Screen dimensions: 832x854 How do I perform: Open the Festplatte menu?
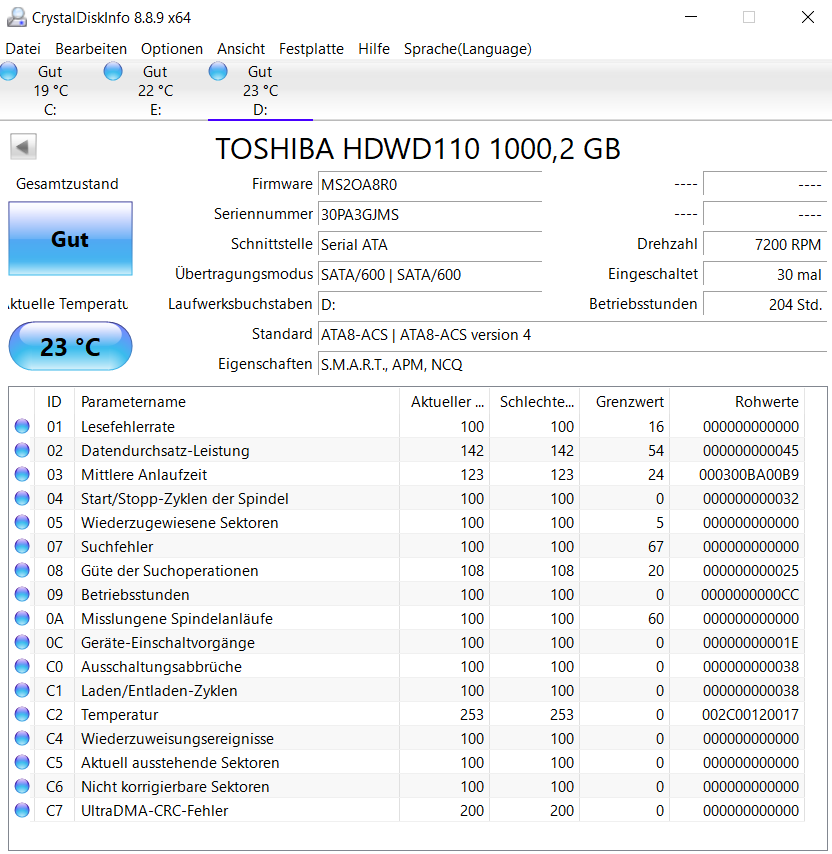click(x=311, y=49)
